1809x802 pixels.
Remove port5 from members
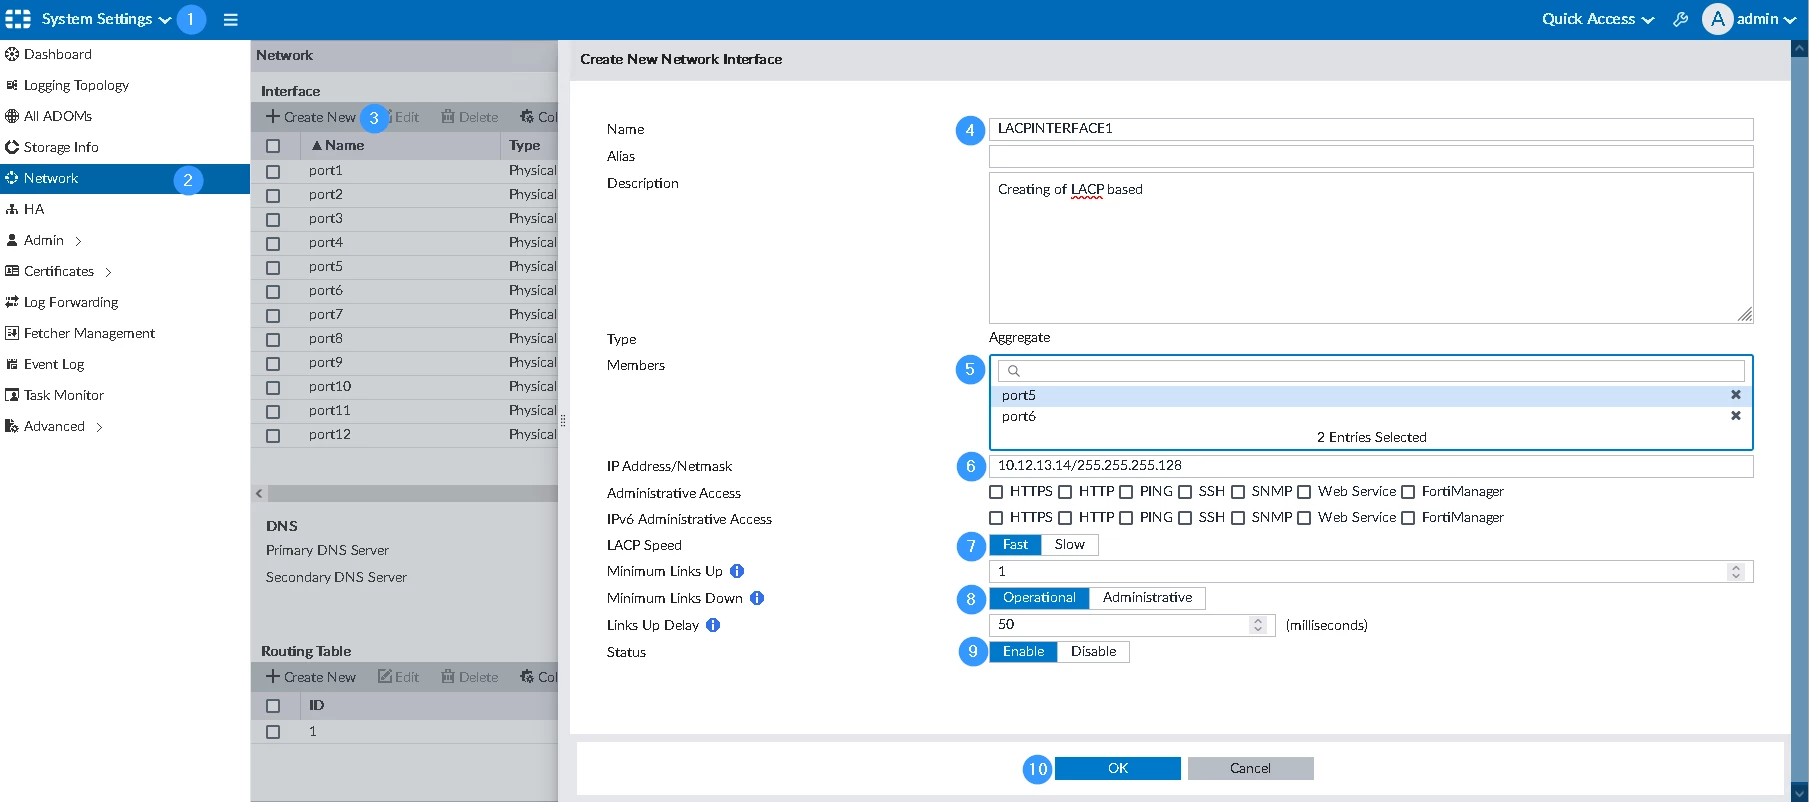coord(1736,395)
